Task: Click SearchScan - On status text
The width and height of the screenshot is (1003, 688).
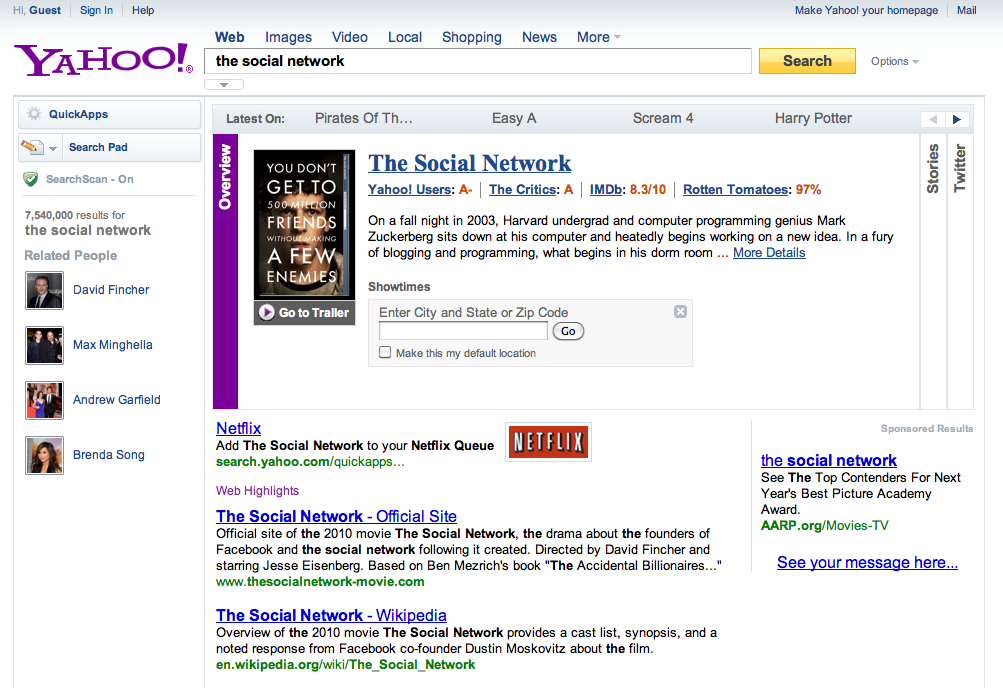Action: (x=90, y=179)
